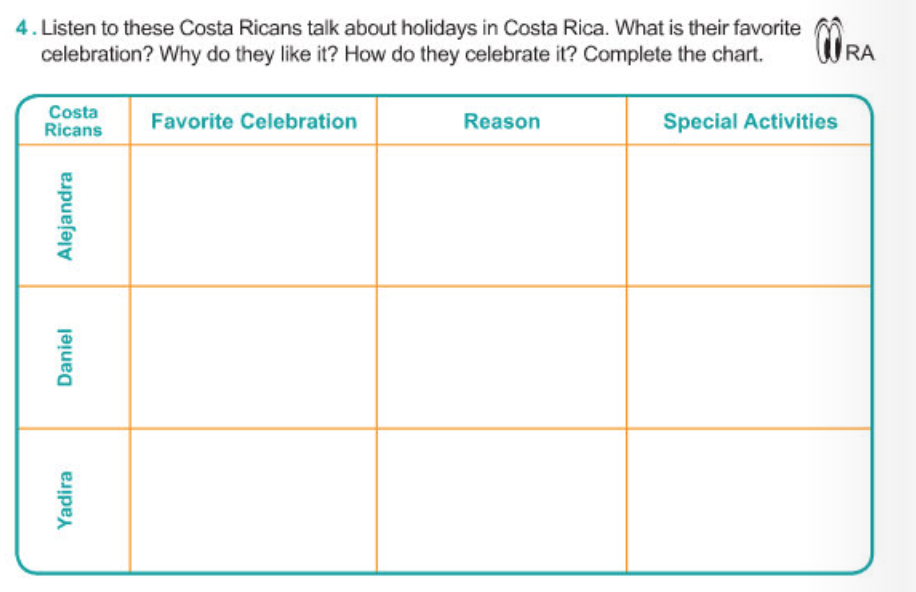Viewport: 916px width, 592px height.
Task: Select the Special Activities column header
Action: (x=750, y=121)
